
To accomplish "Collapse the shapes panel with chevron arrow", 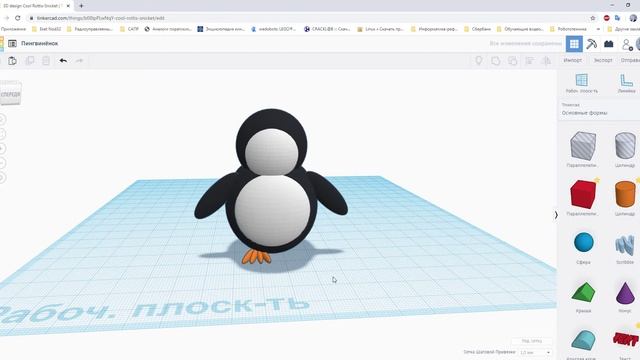I will pyautogui.click(x=556, y=215).
